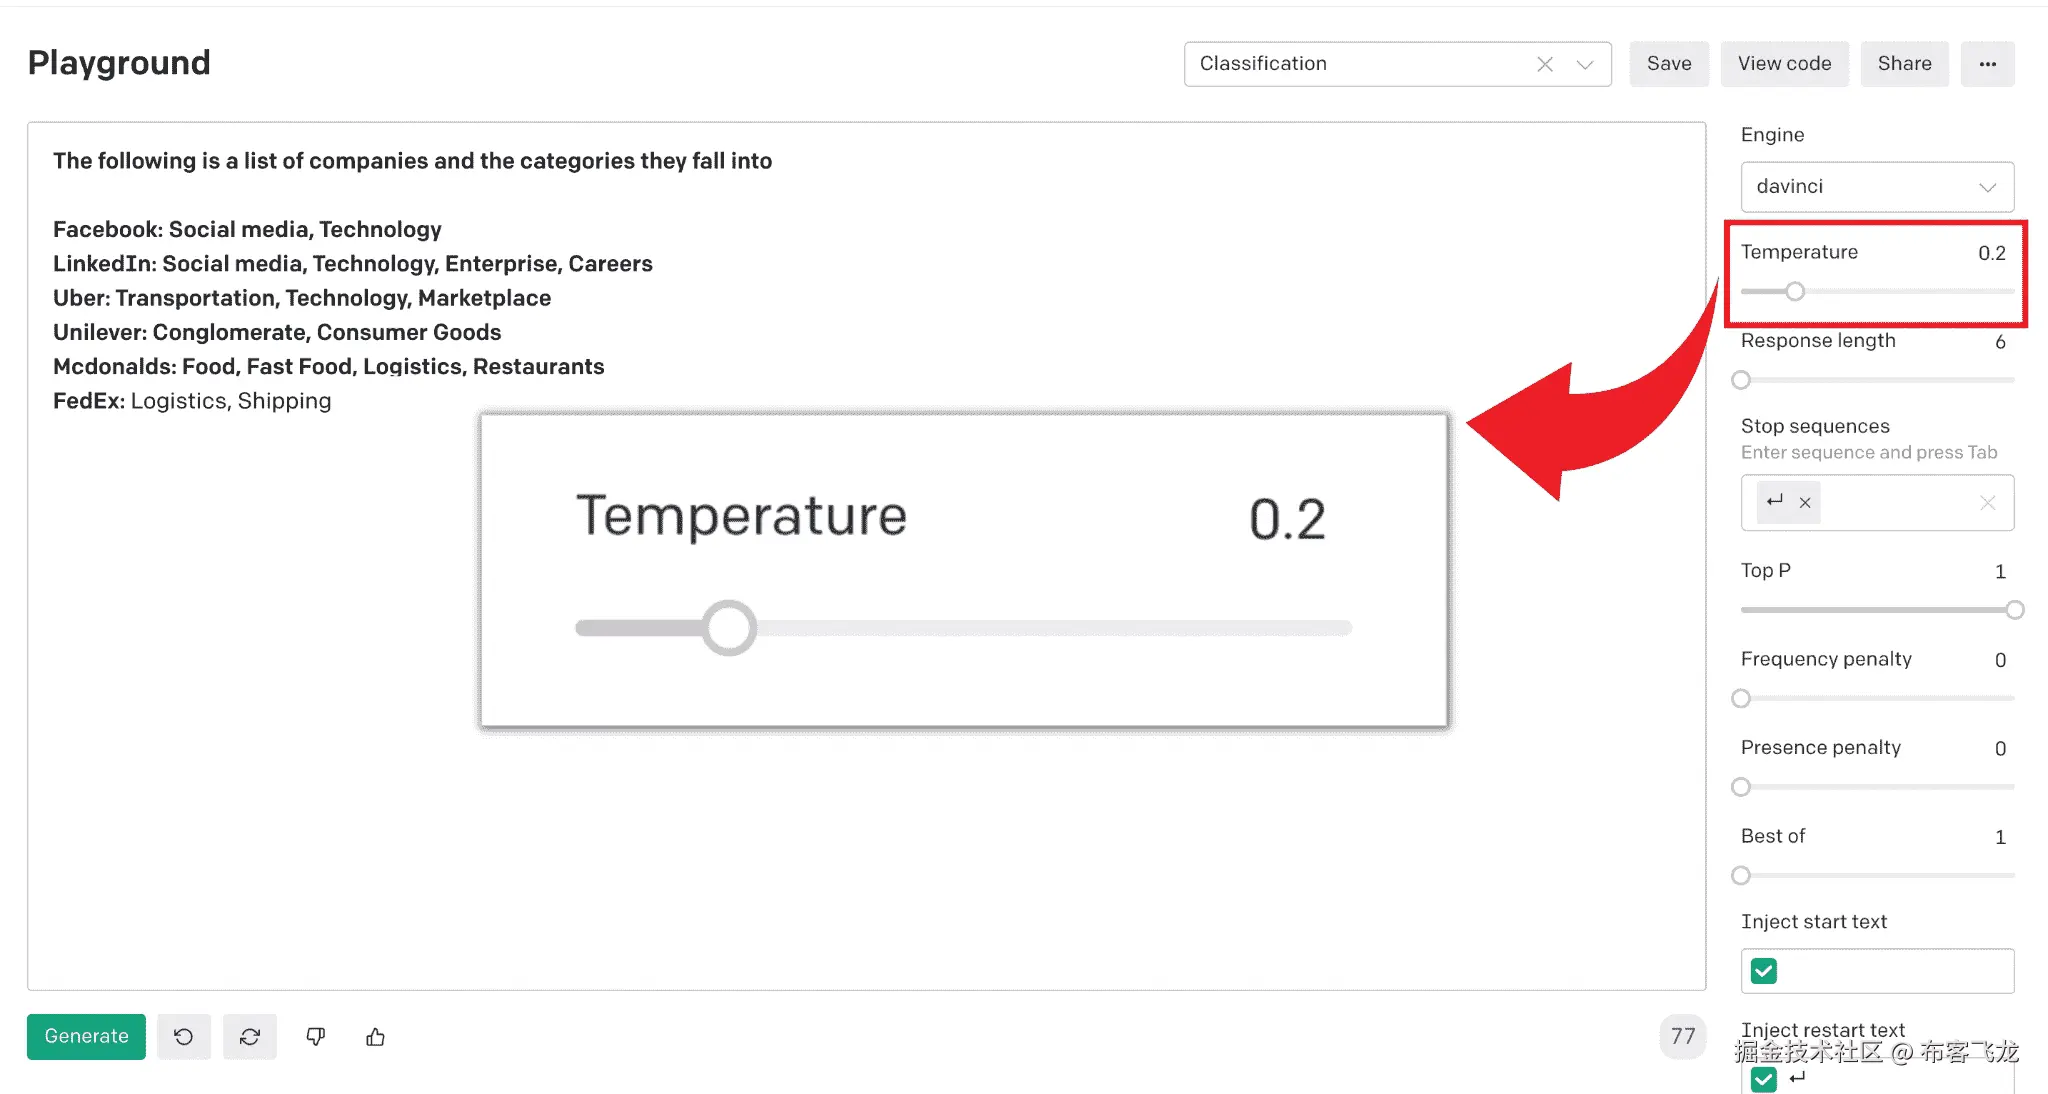Click the undo last generation icon
The image size is (2048, 1094).
(184, 1037)
